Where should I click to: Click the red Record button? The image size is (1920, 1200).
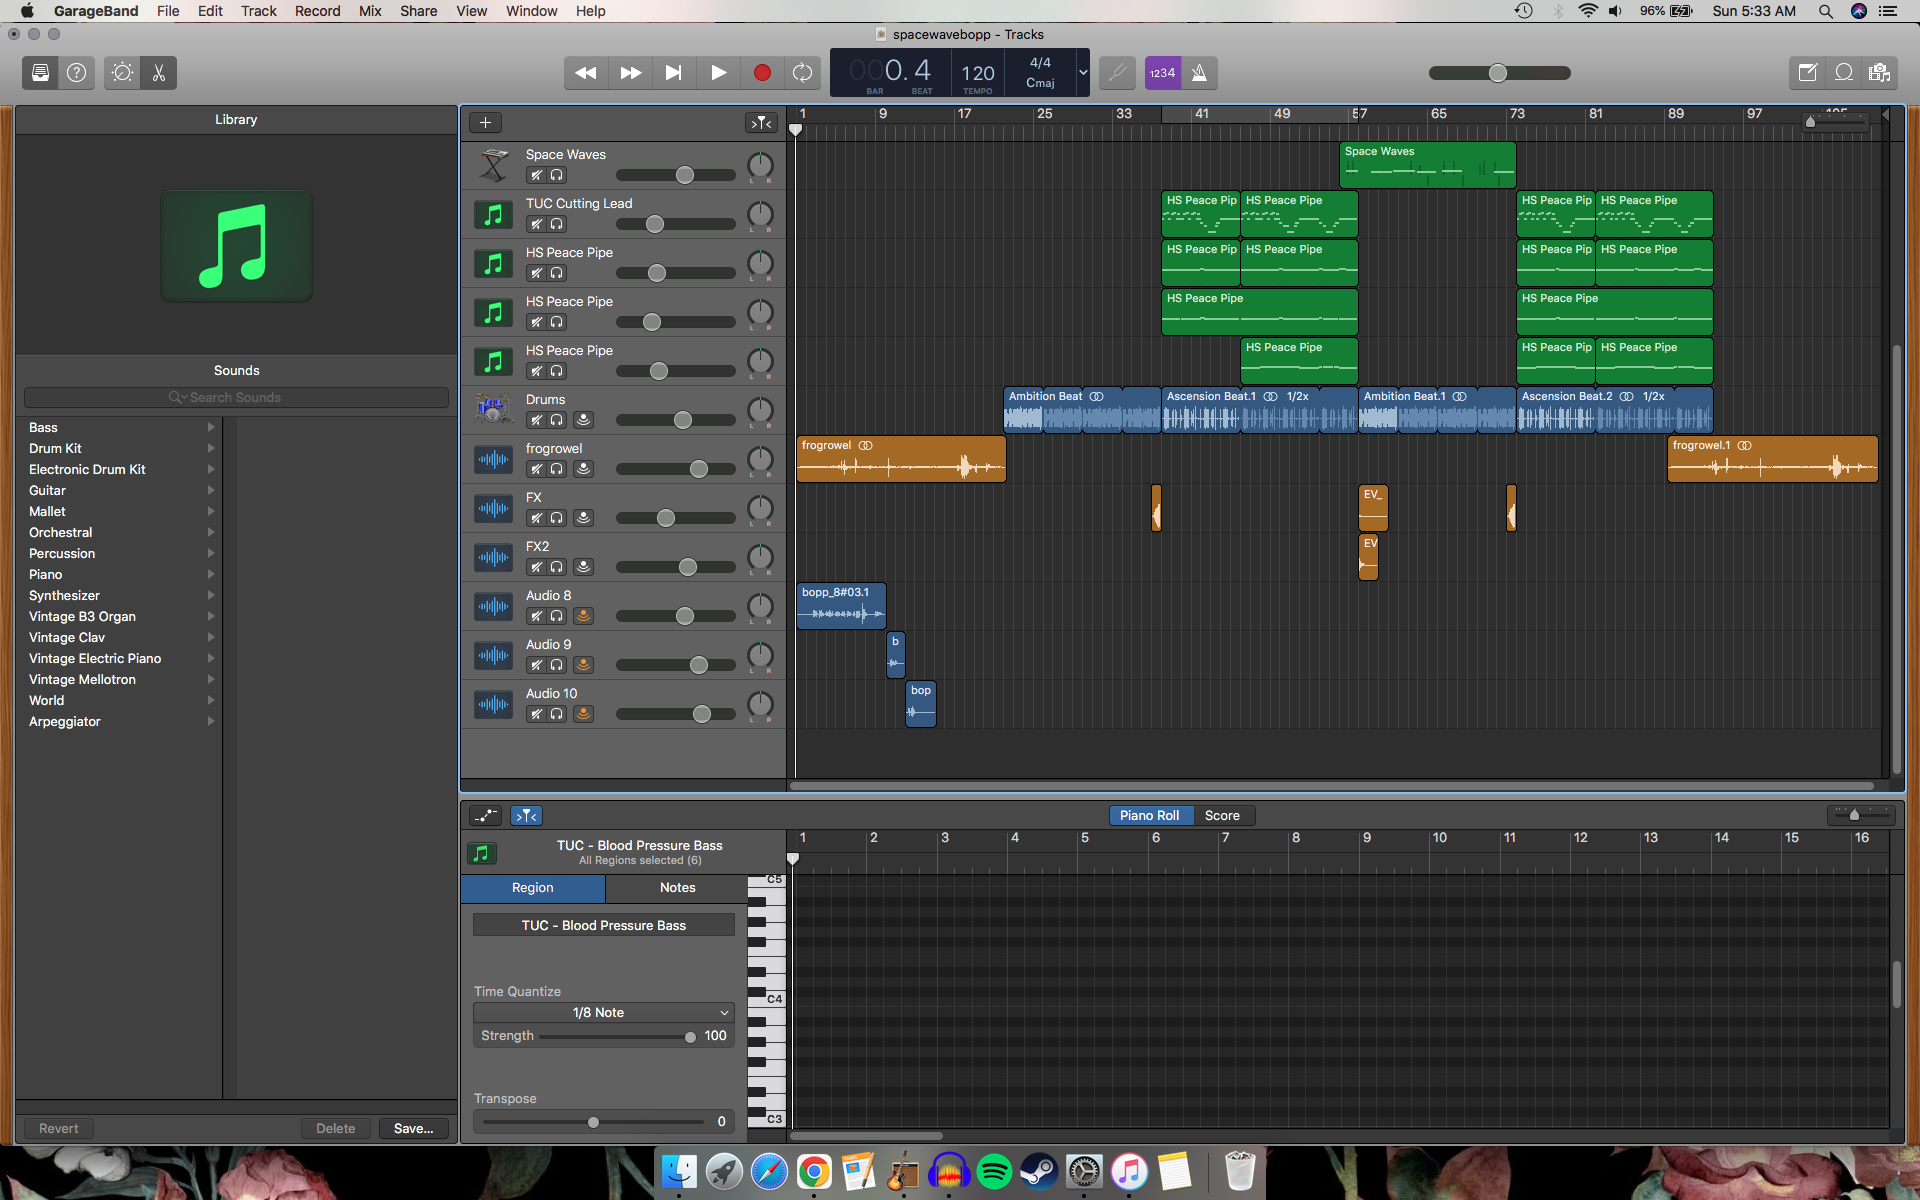(762, 73)
